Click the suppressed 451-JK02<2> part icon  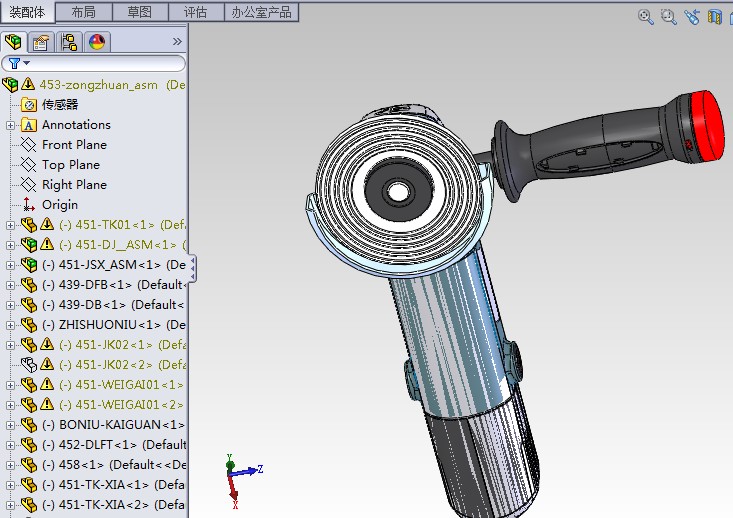tap(29, 365)
